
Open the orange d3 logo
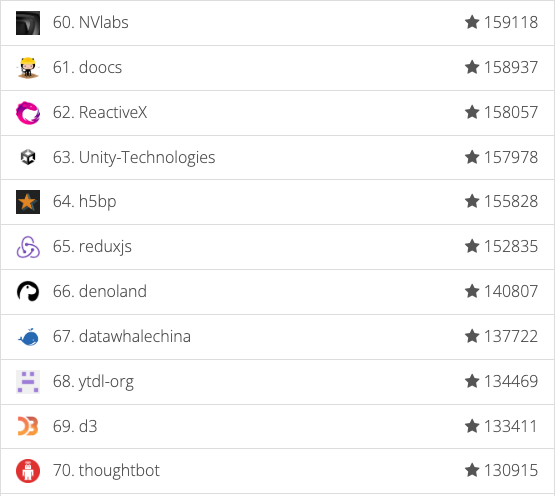pos(28,426)
